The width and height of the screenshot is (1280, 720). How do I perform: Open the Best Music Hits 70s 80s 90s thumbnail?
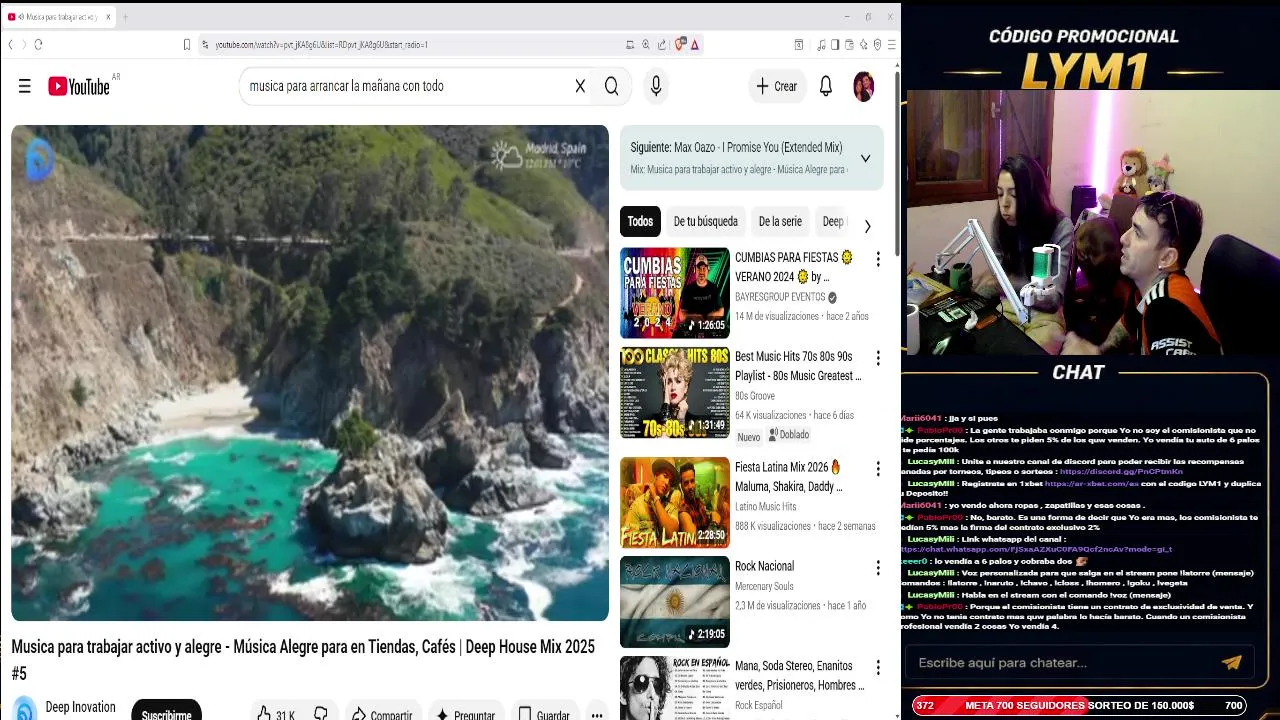[x=675, y=393]
